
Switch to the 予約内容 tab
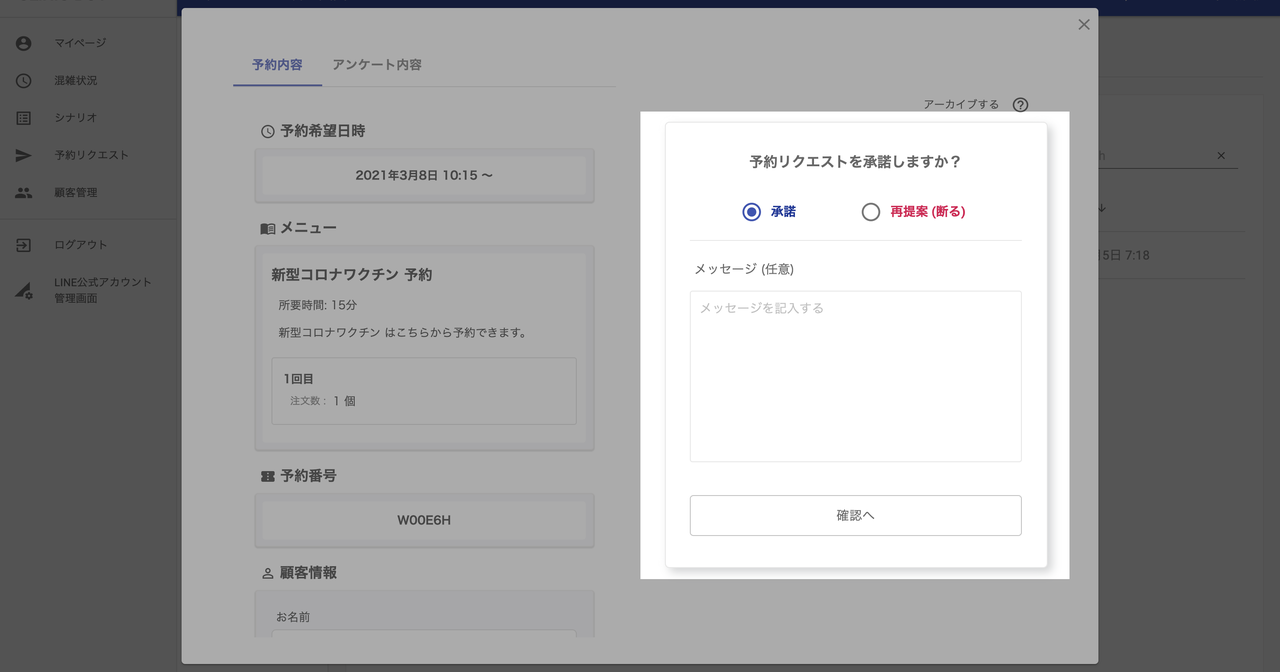pyautogui.click(x=277, y=65)
